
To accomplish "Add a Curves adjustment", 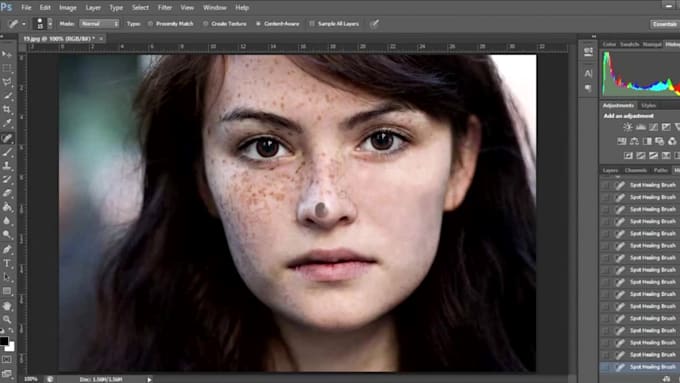I will tap(653, 127).
